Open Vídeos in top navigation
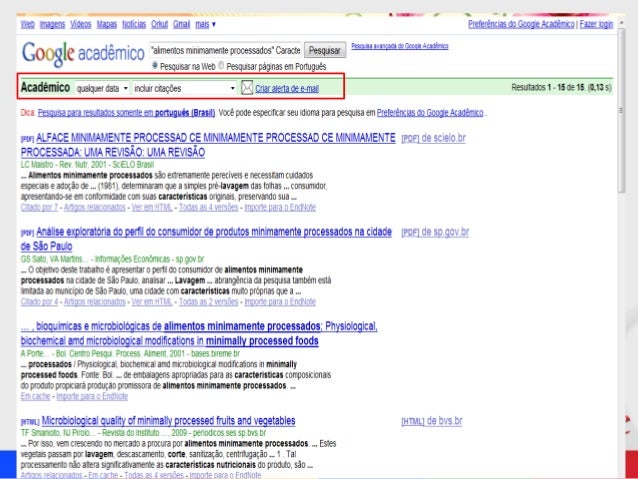Image resolution: width=638 pixels, height=479 pixels. pyautogui.click(x=81, y=24)
